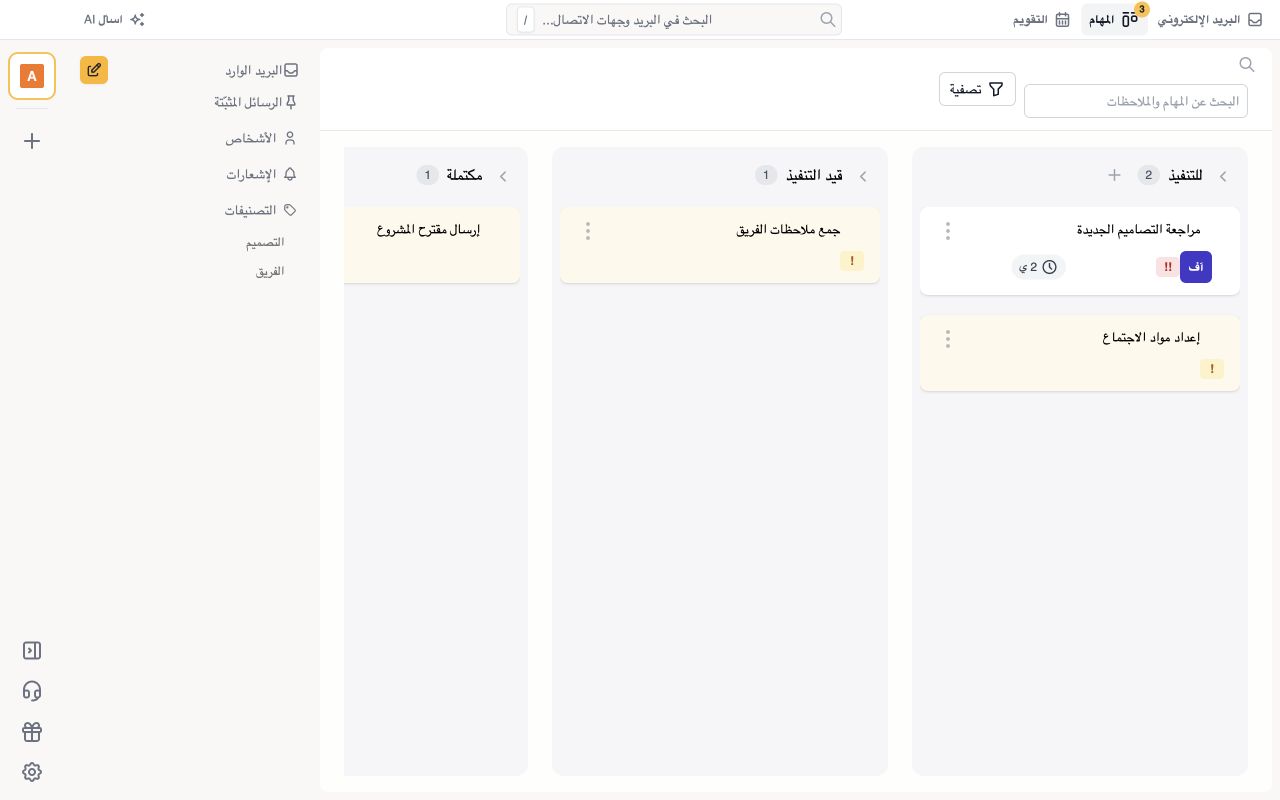Click the count badge of للتنفيذ column
Viewport: 1280px width, 800px height.
(1148, 175)
